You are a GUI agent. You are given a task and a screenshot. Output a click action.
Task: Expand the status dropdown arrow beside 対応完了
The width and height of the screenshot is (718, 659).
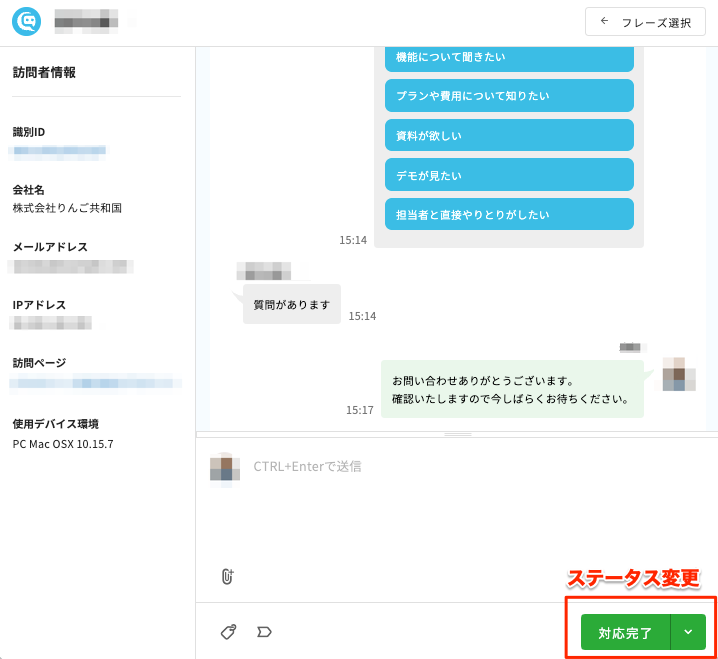tap(688, 632)
